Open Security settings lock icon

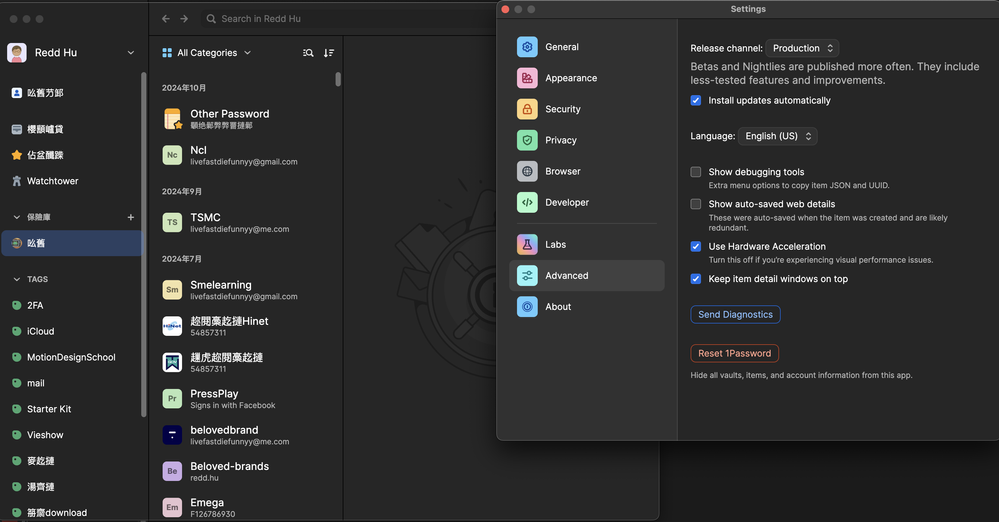(527, 109)
